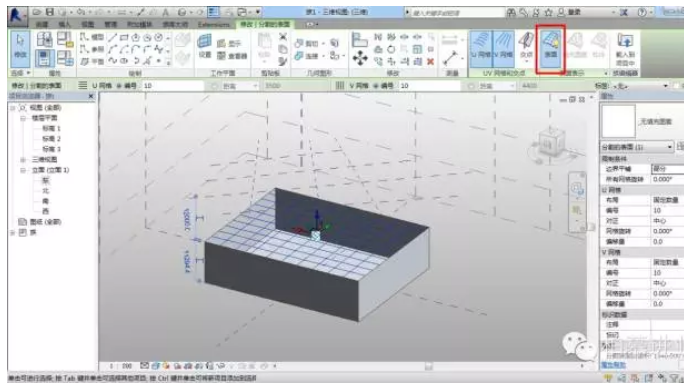This screenshot has width=693, height=388.
Task: Expand the 族 families node at tree bottom
Action: pyautogui.click(x=13, y=232)
